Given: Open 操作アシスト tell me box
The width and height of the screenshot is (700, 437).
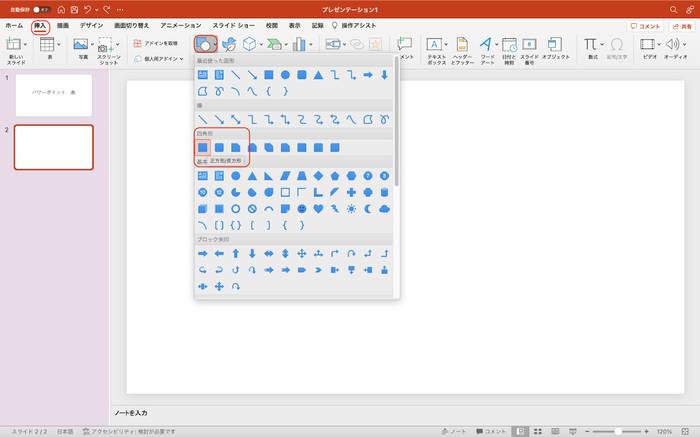Looking at the screenshot, I should (x=354, y=25).
